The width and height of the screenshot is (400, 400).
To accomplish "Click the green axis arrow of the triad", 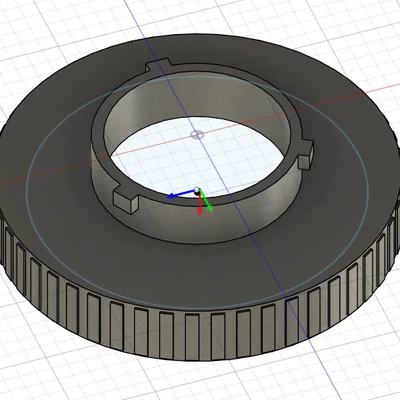I will coord(206,202).
